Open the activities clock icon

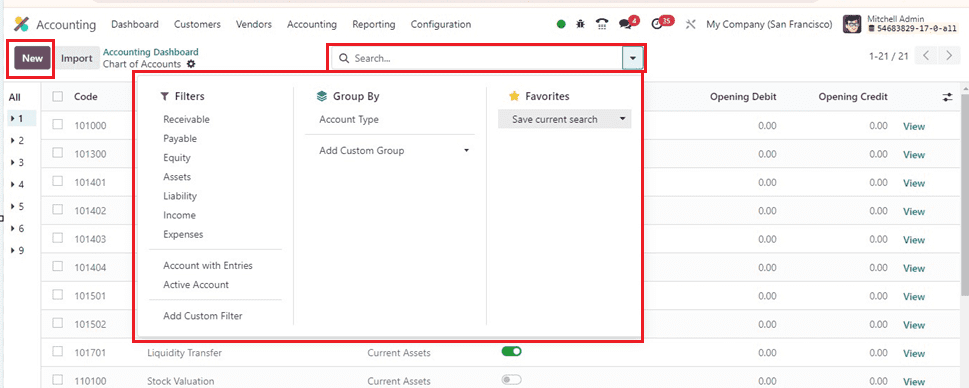pyautogui.click(x=657, y=25)
